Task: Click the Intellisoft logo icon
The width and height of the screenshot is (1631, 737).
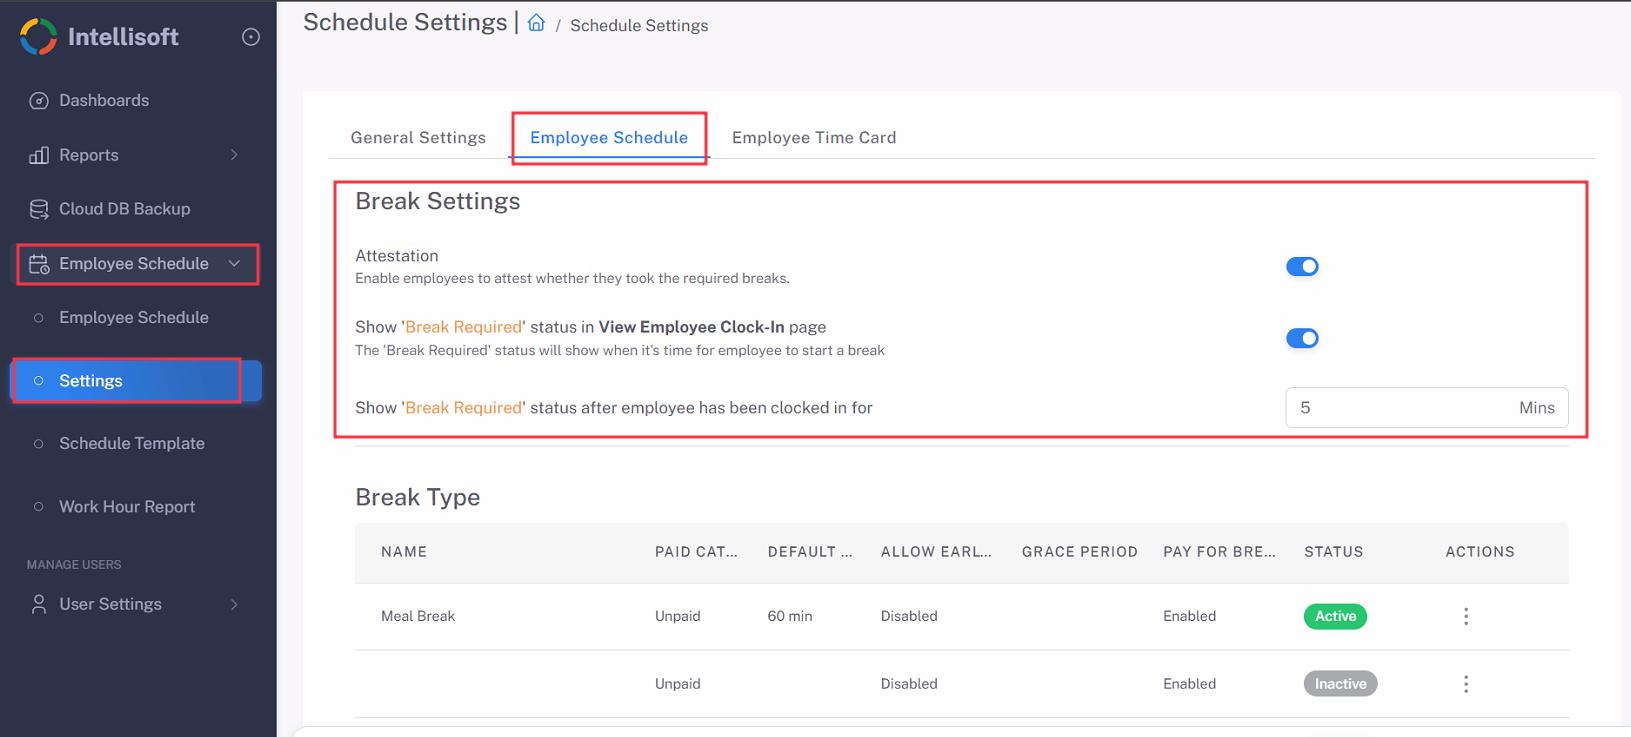Action: pyautogui.click(x=38, y=37)
